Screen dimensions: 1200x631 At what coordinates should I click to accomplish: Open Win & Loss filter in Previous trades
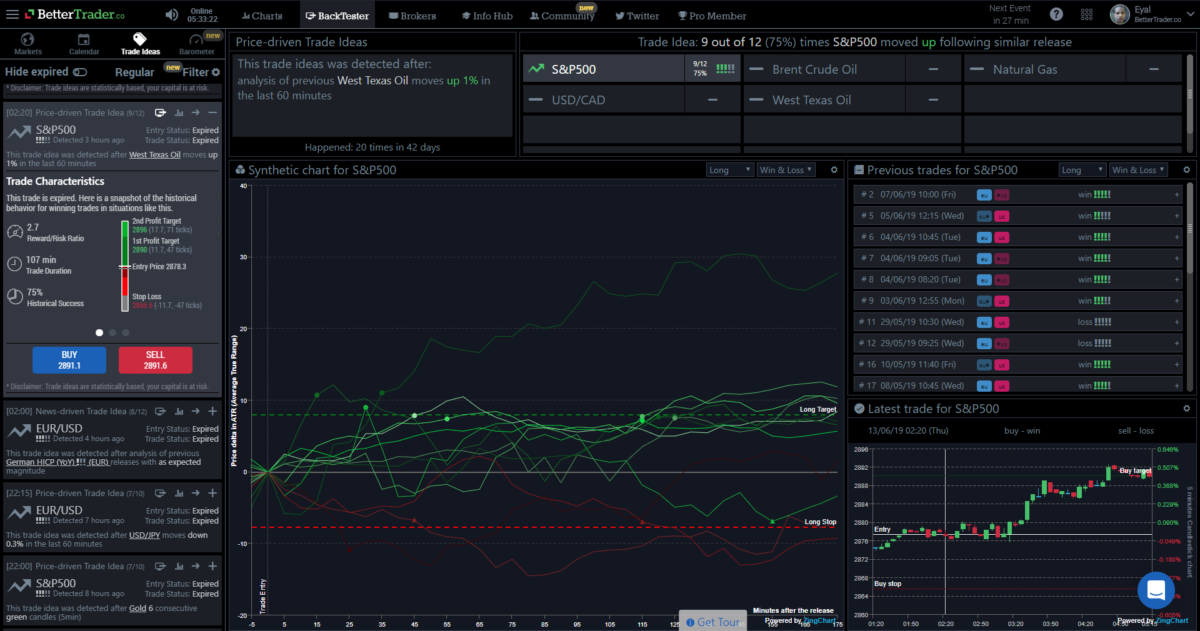[1138, 169]
